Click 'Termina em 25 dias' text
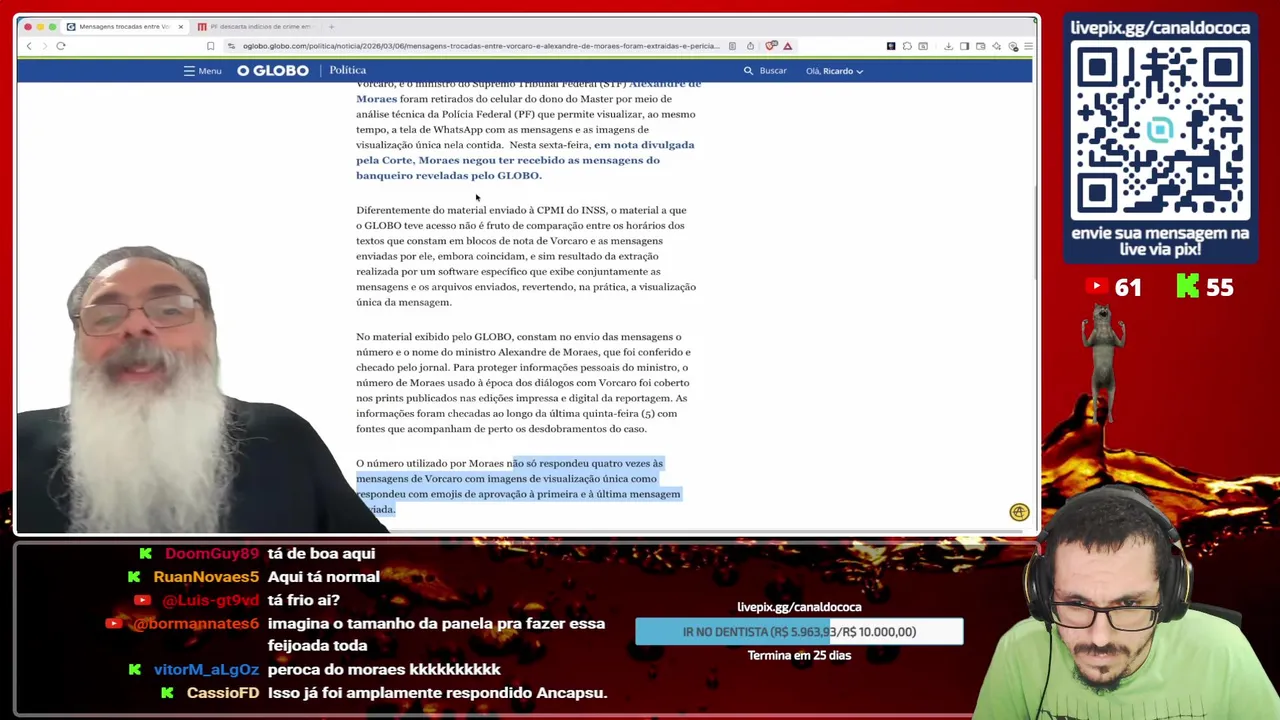This screenshot has width=1280, height=720. click(x=799, y=656)
